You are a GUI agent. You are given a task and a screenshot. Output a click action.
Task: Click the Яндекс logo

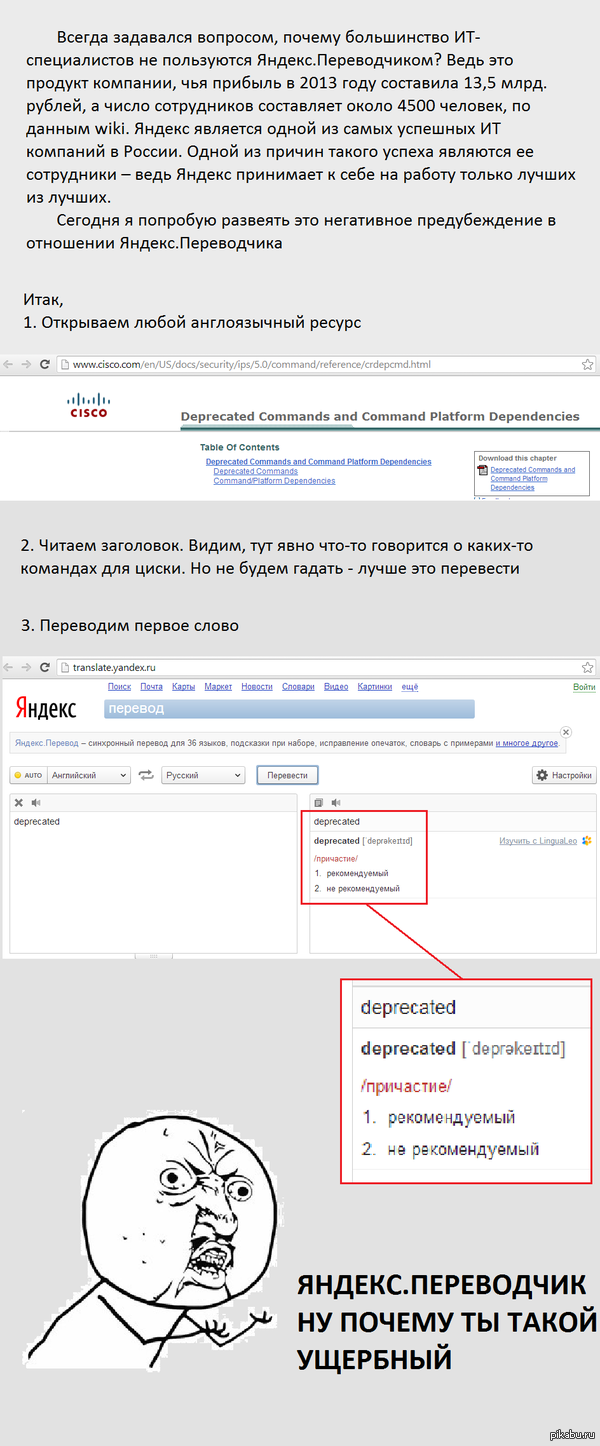tap(46, 708)
